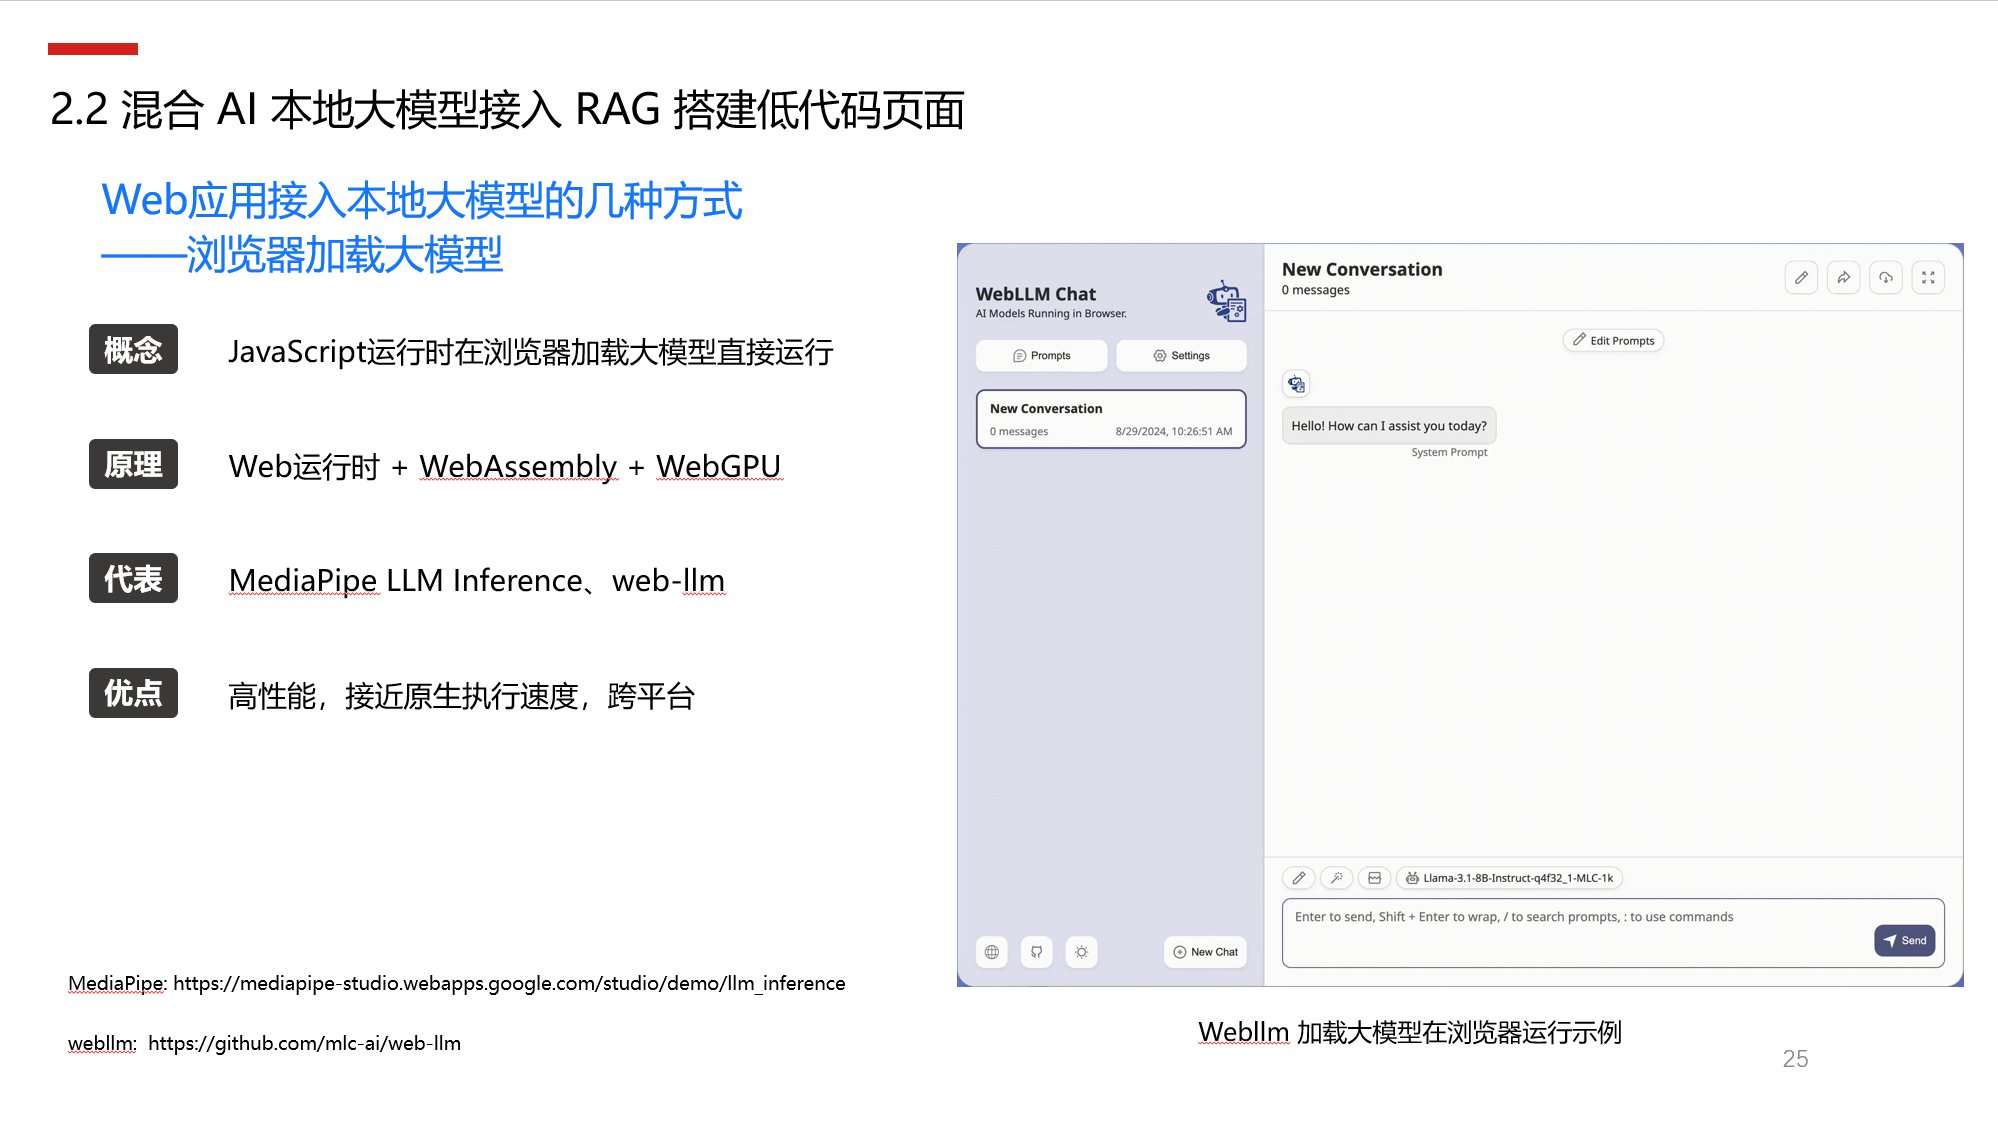1998x1126 pixels.
Task: Start a New Chat
Action: (x=1206, y=952)
